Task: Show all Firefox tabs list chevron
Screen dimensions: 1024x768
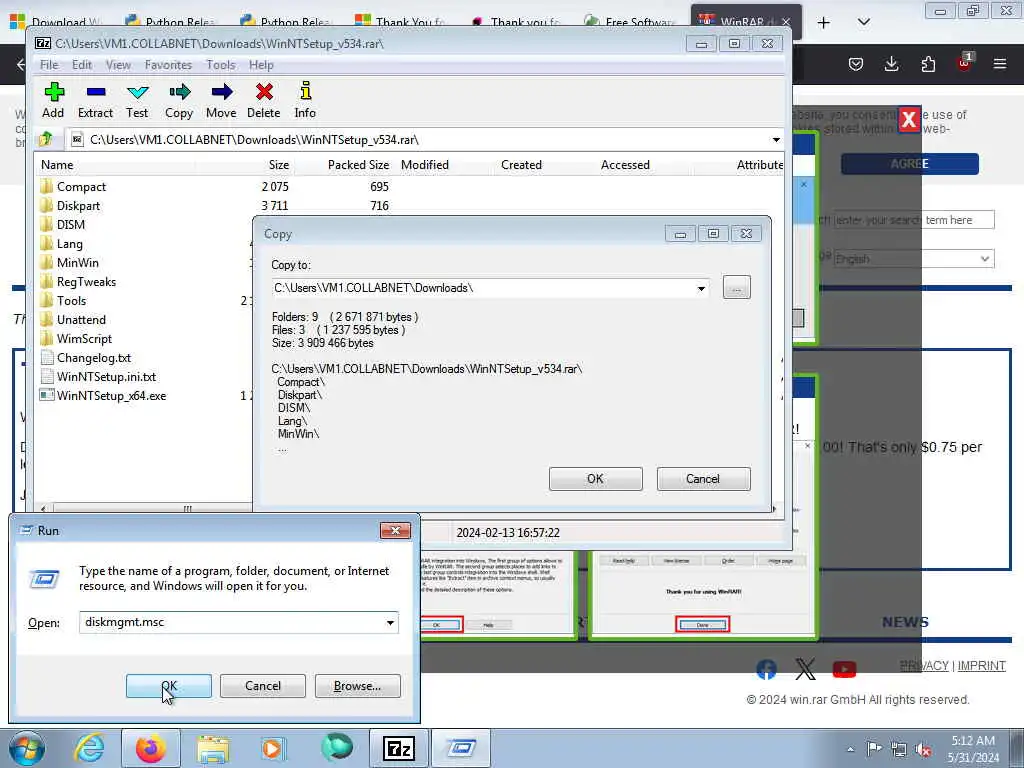Action: pos(863,22)
